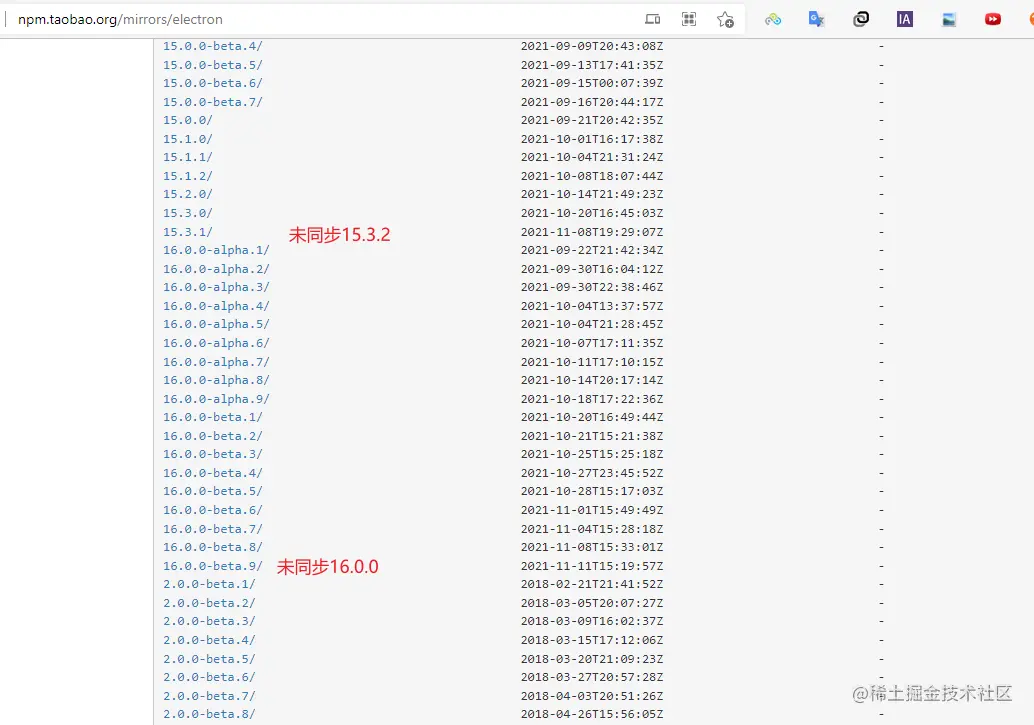This screenshot has height=725, width=1034.
Task: Open the 16.0.0-alpha.4/ folder
Action: (x=216, y=306)
